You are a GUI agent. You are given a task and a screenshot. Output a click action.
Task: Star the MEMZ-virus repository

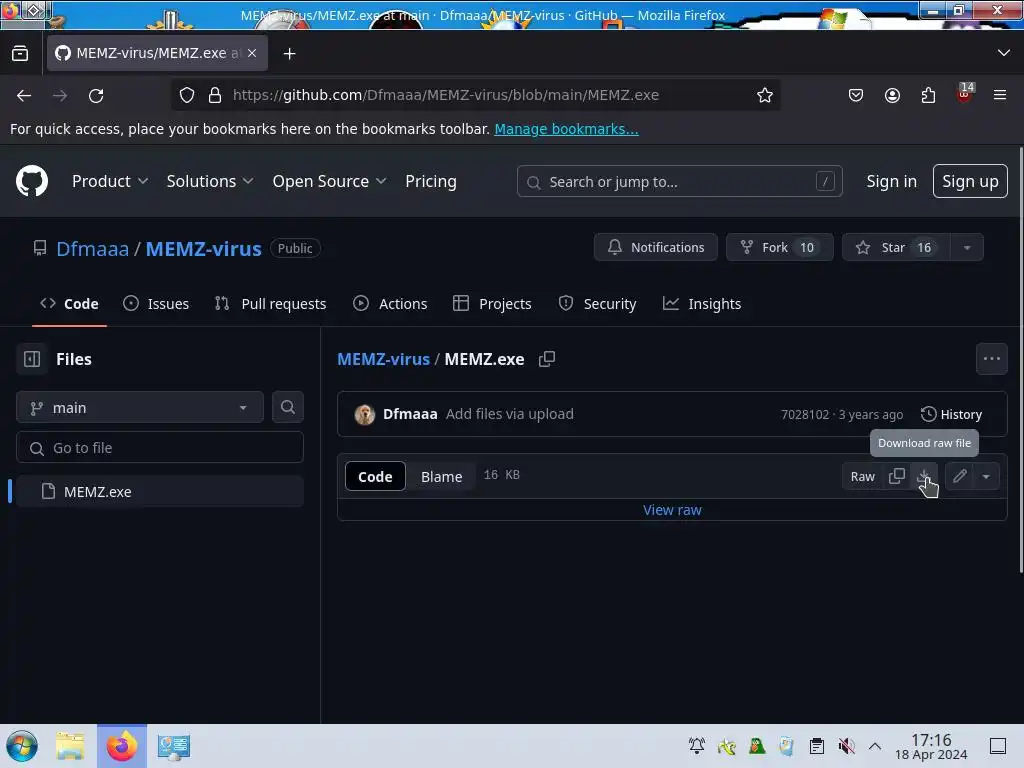(897, 248)
